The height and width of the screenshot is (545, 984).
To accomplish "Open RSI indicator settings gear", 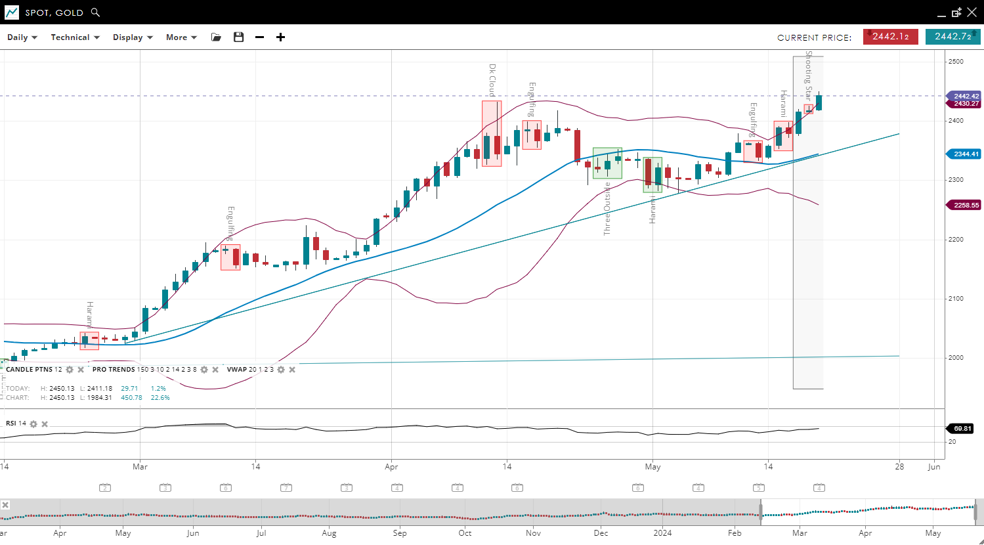I will click(x=33, y=424).
